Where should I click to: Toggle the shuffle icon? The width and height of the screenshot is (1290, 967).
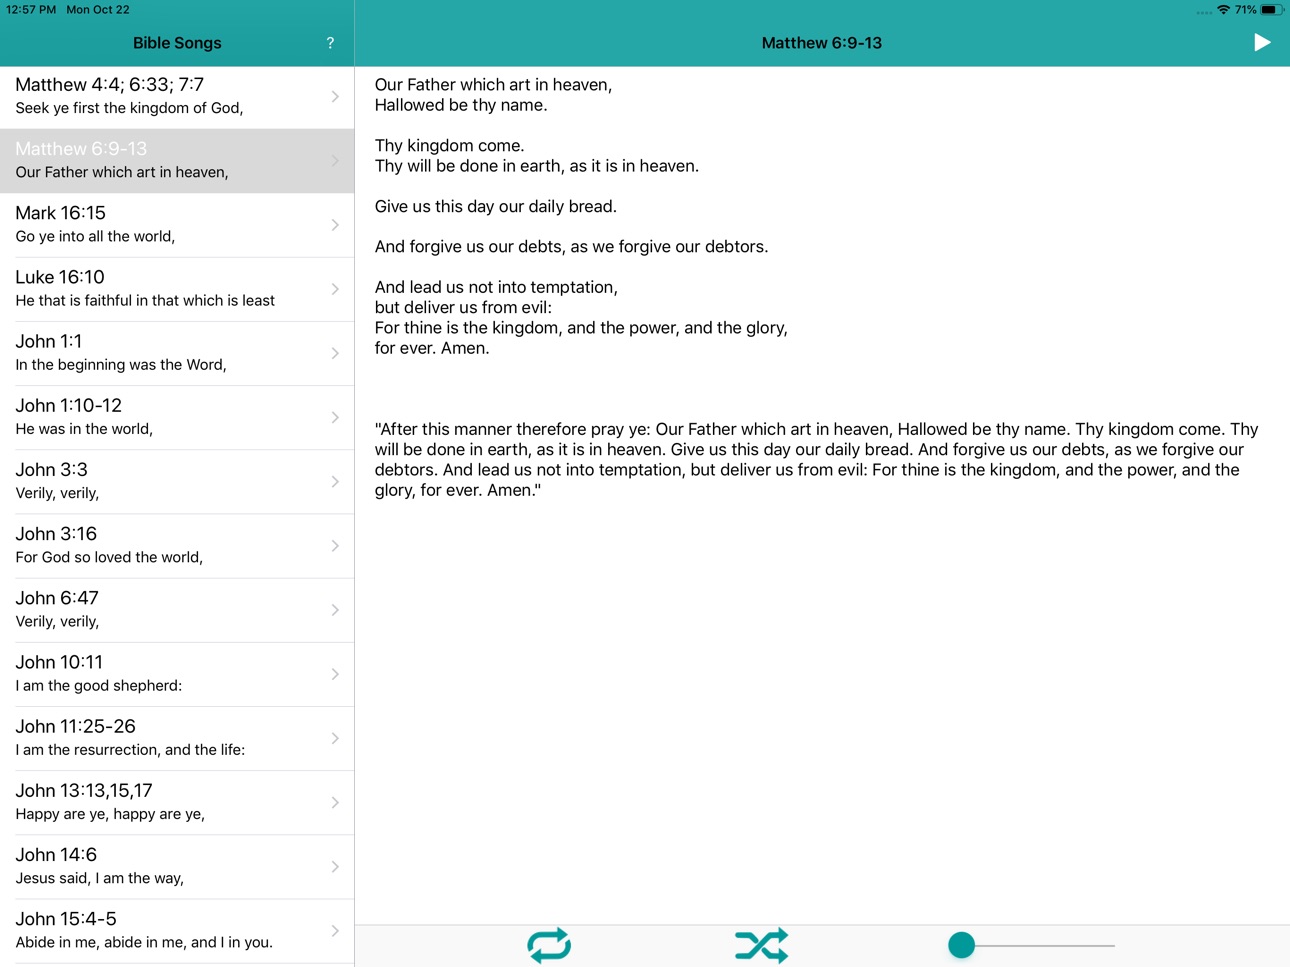(762, 945)
